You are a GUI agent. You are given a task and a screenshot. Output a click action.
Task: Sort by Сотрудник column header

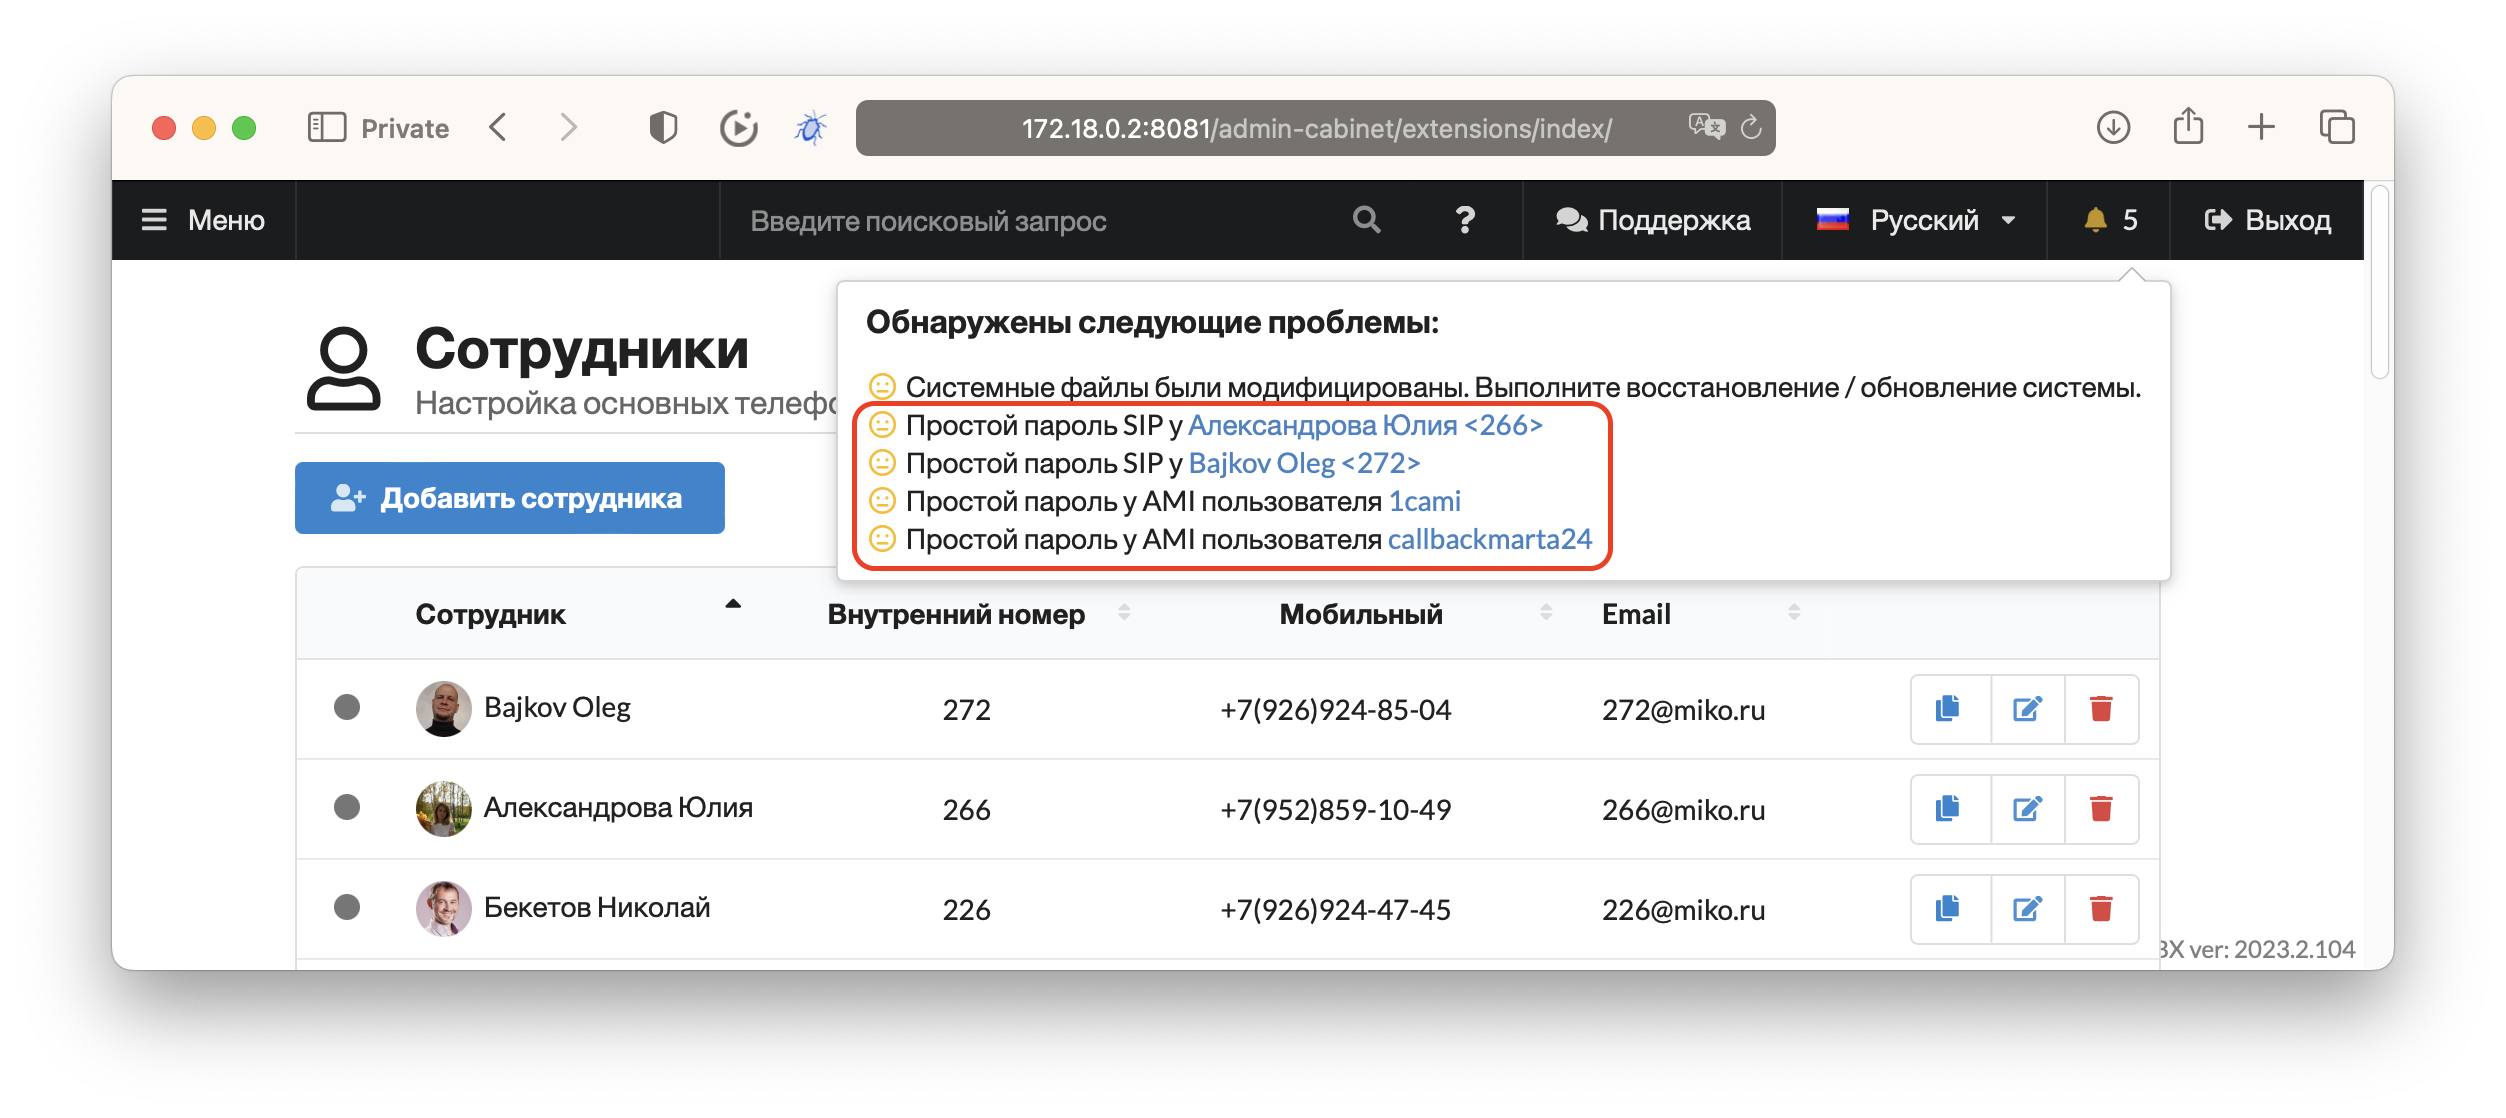click(x=490, y=614)
